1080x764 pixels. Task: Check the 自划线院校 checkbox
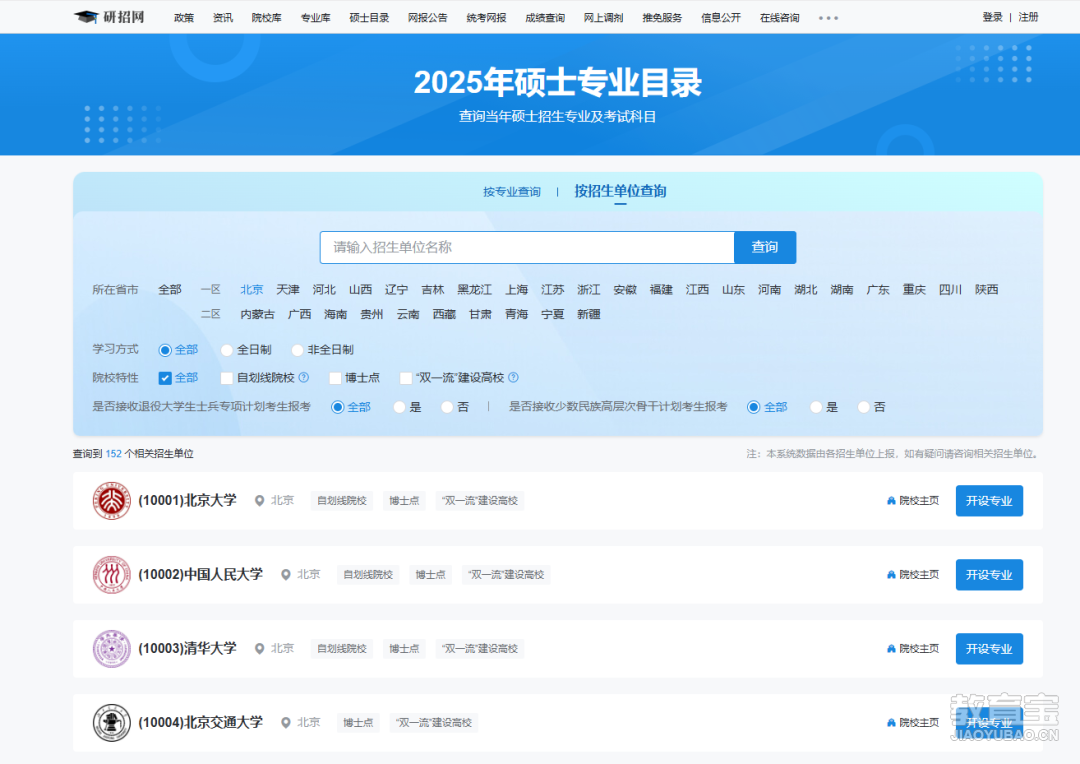[227, 378]
